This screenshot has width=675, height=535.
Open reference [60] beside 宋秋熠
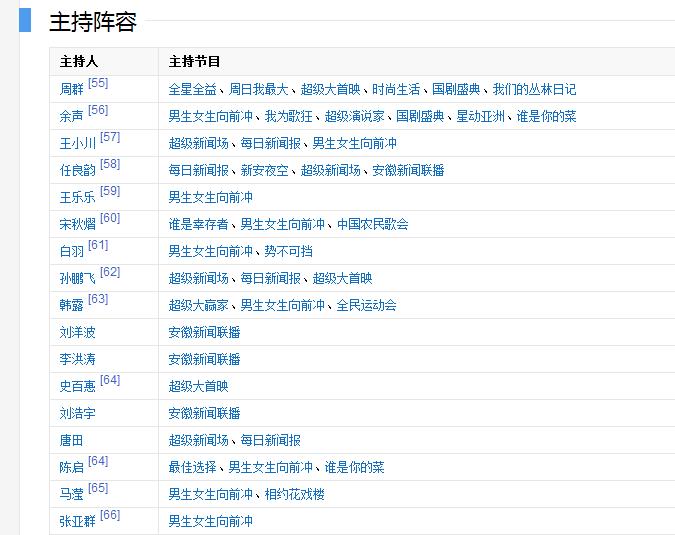pyautogui.click(x=110, y=218)
